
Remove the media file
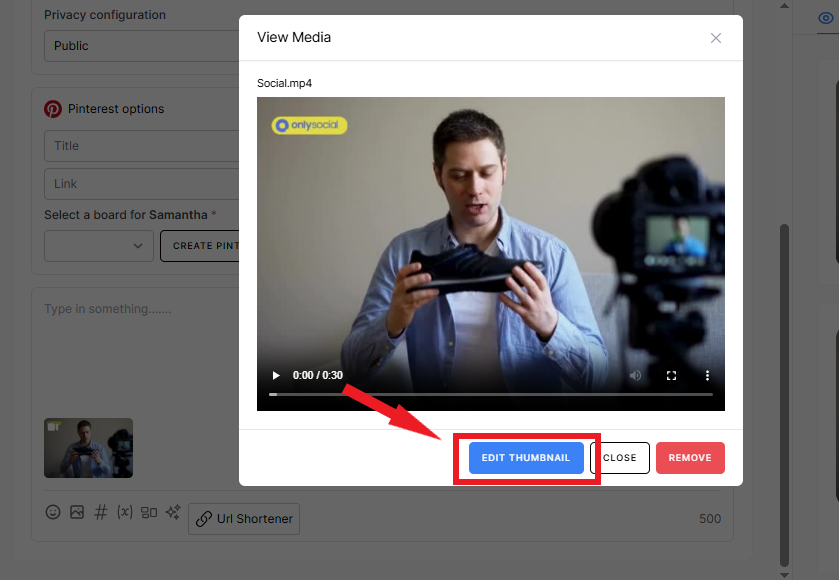pyautogui.click(x=690, y=458)
